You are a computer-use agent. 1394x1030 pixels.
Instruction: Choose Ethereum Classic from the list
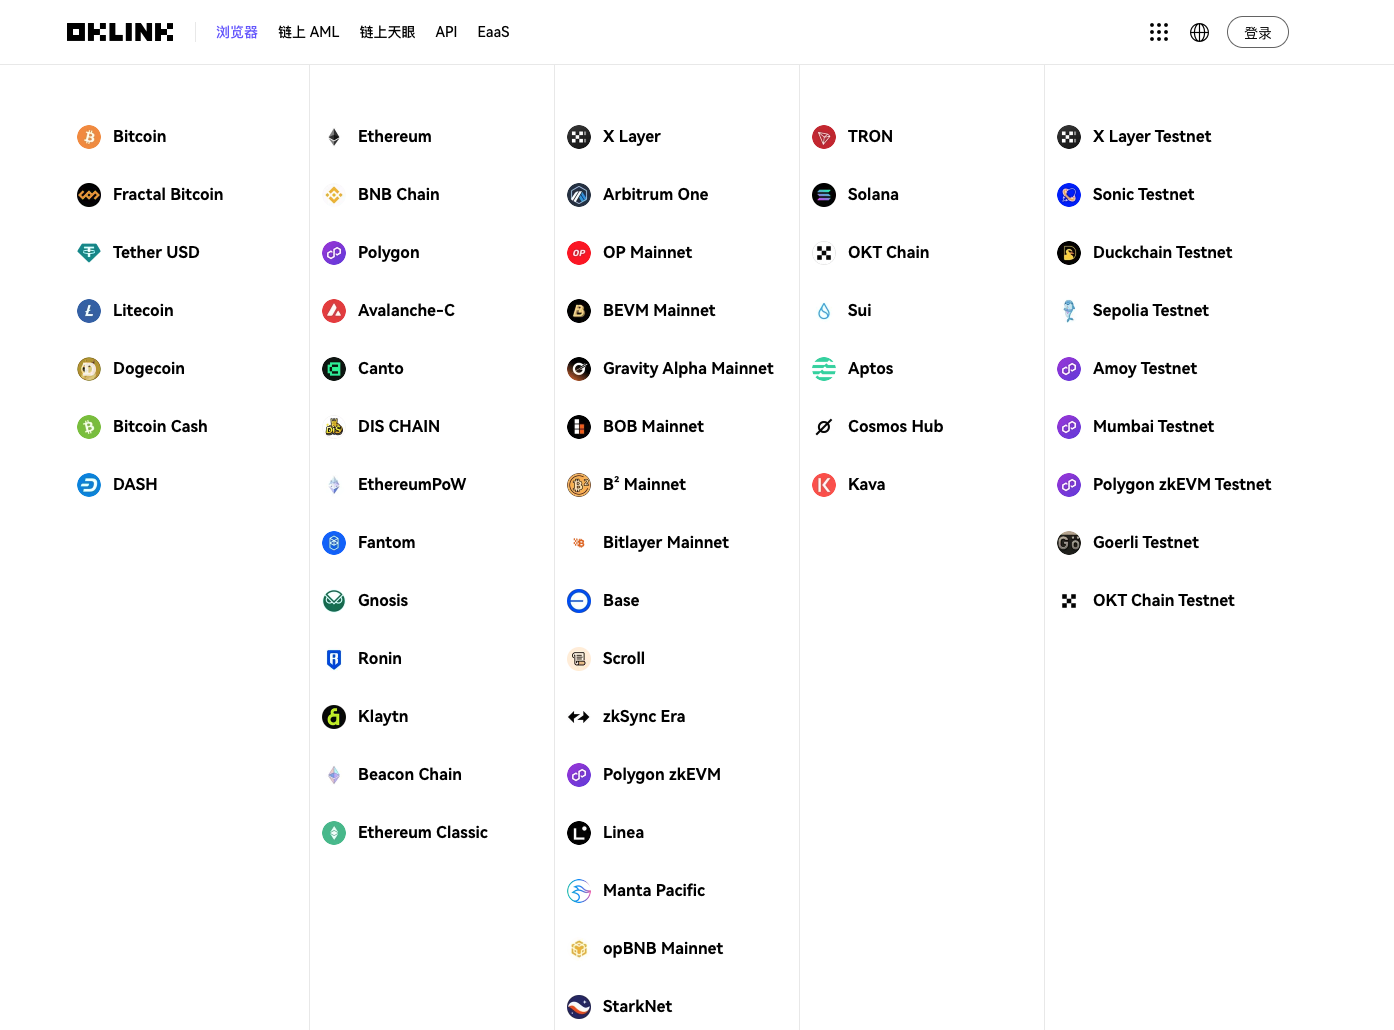pos(405,833)
